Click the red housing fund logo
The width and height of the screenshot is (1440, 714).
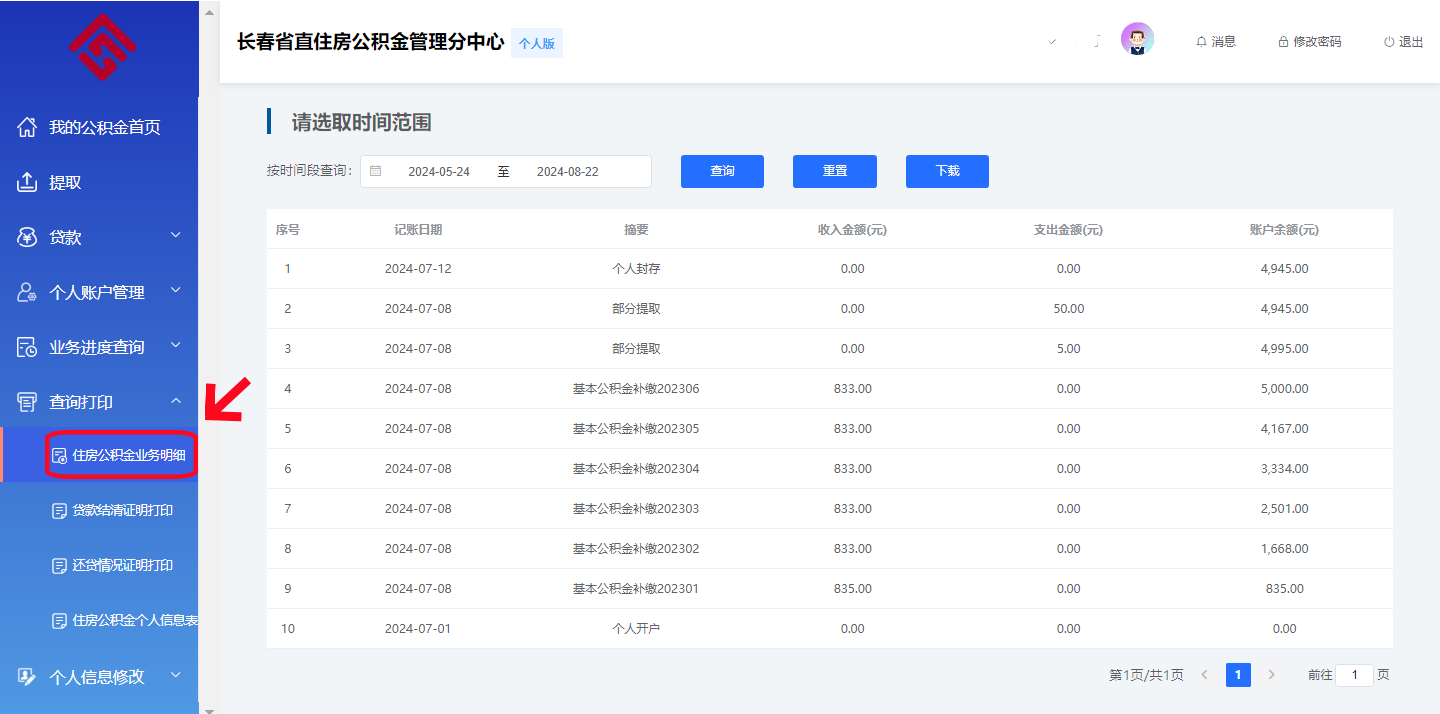click(102, 47)
